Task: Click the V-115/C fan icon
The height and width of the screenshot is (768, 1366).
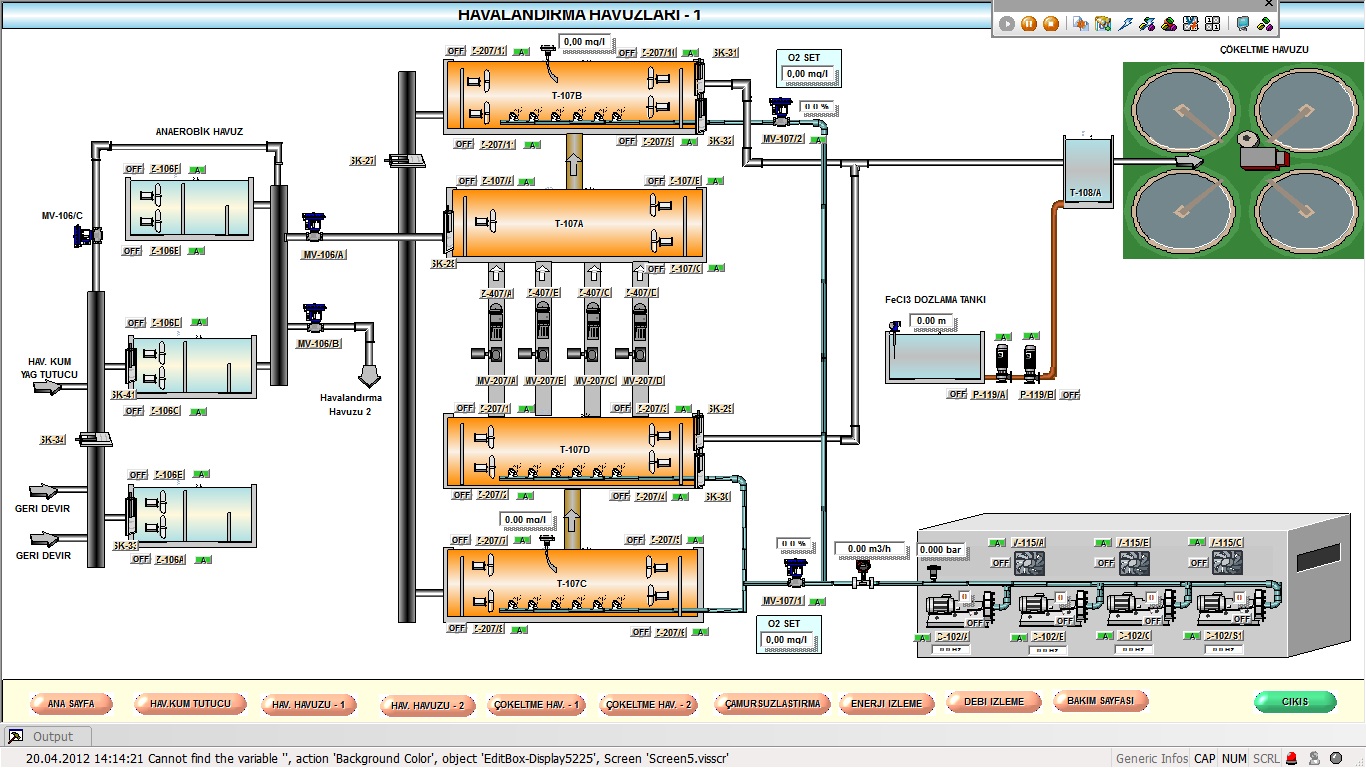Action: pos(1227,563)
